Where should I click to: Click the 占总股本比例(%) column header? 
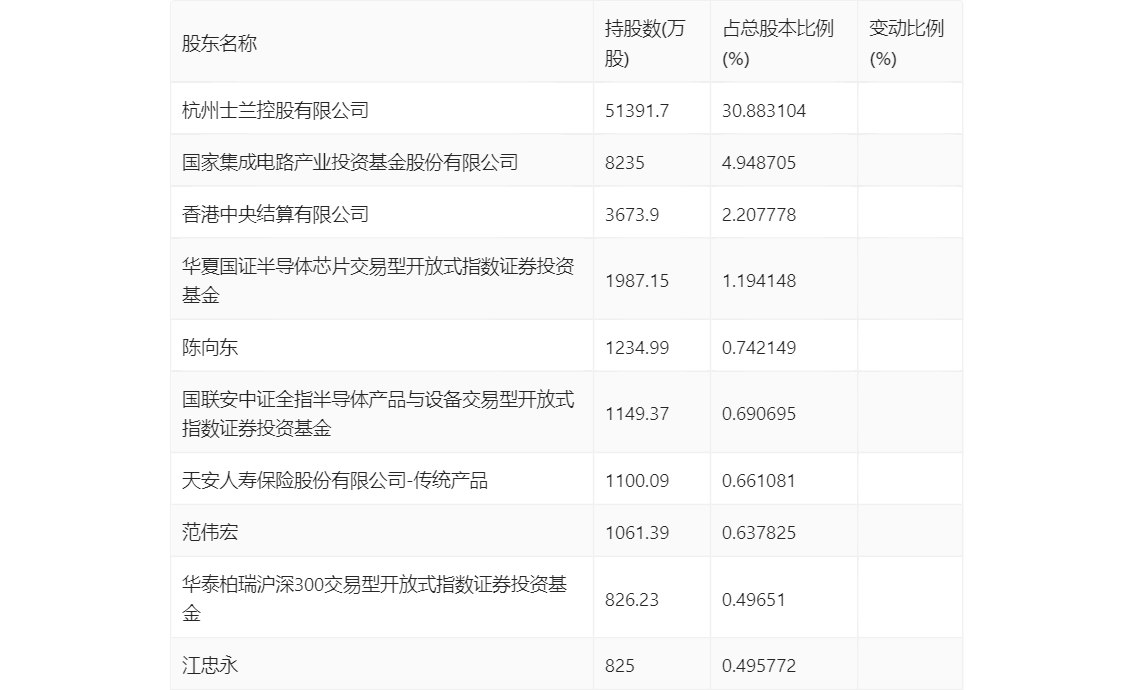coord(777,43)
